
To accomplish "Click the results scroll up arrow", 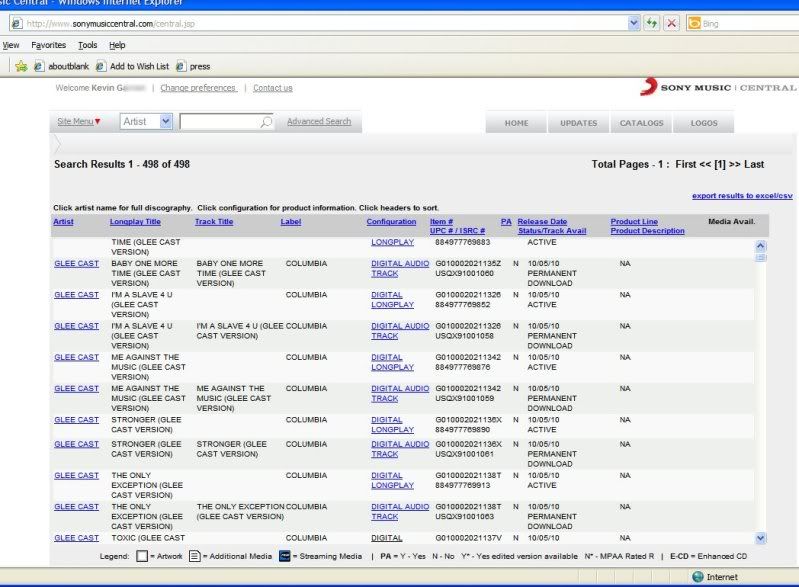I will (760, 246).
